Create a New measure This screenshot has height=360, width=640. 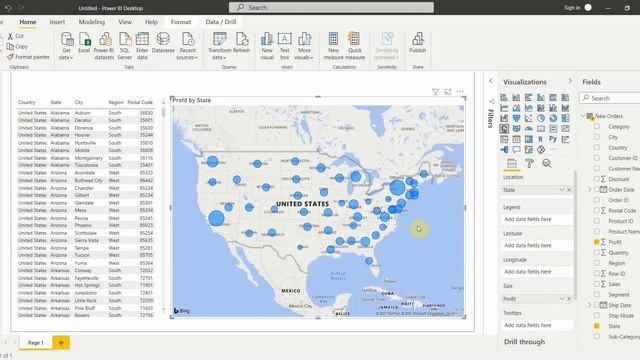(x=333, y=46)
